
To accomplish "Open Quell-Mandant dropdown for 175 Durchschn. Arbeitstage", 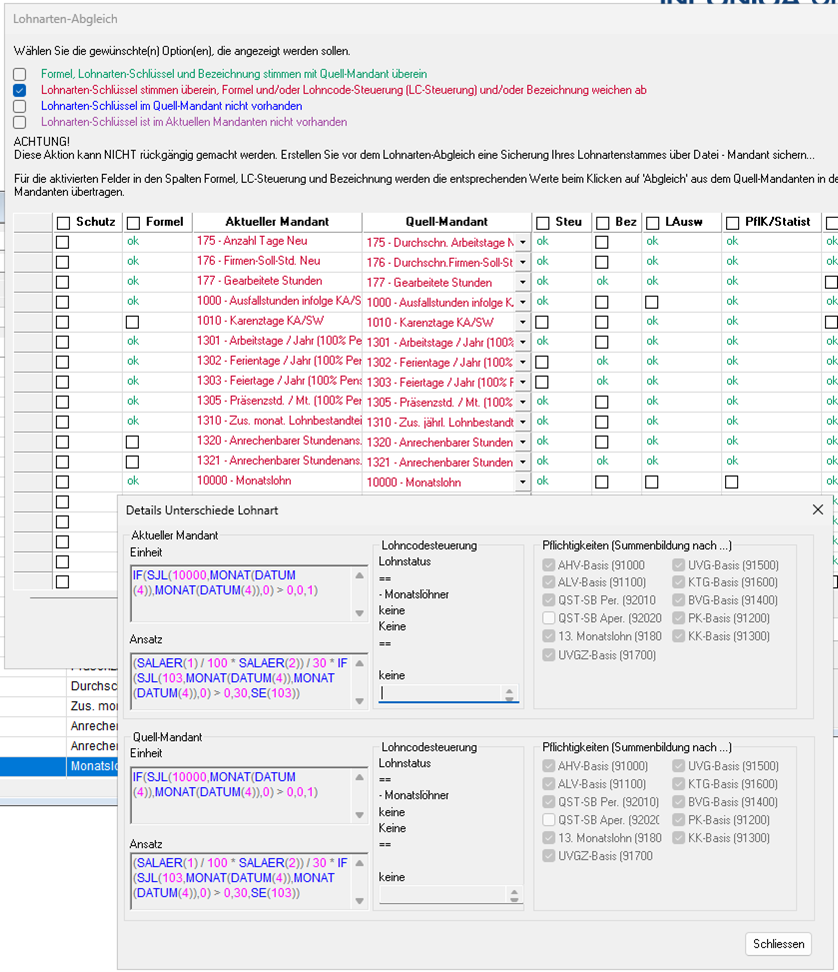I will [523, 242].
